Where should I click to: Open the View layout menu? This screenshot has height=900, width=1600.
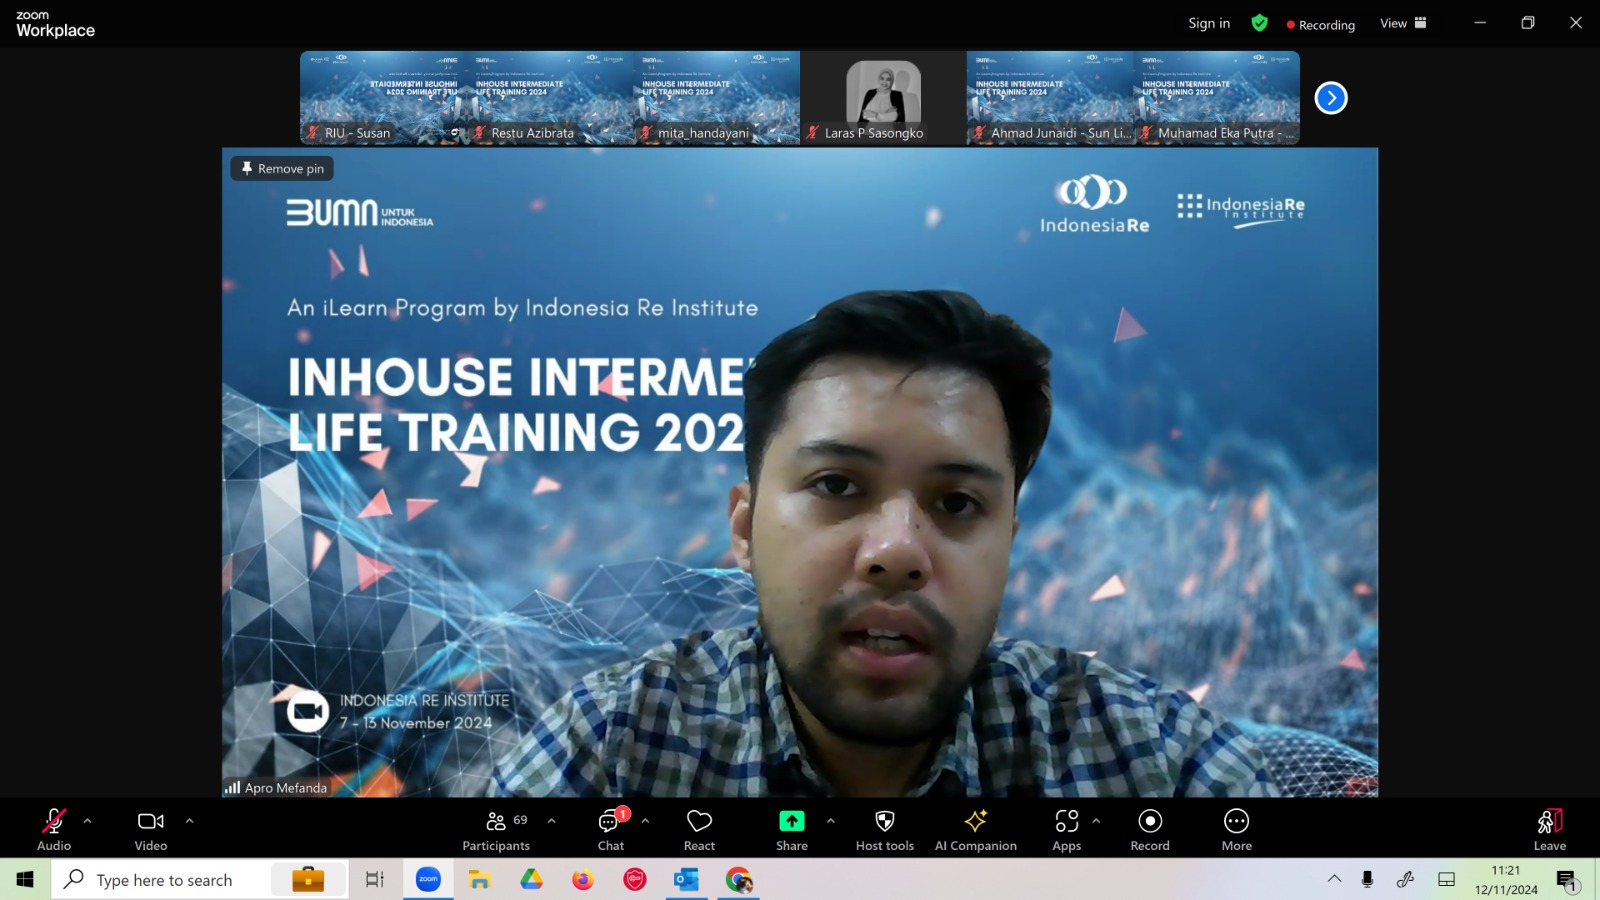[x=1403, y=23]
